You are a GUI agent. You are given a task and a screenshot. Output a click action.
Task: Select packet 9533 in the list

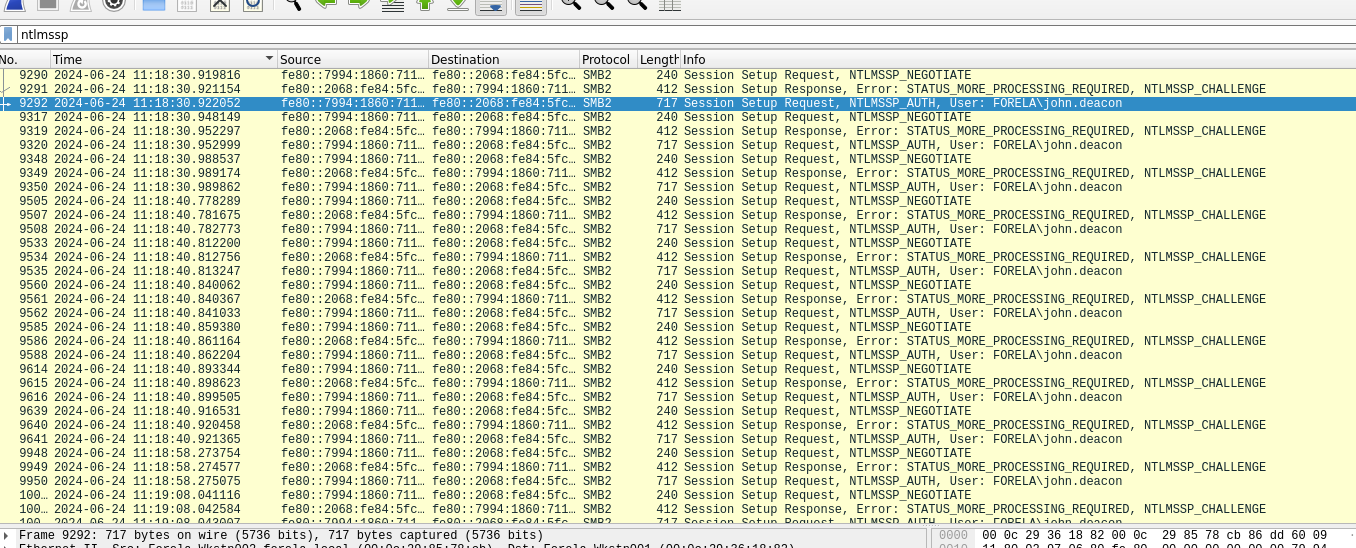tap(678, 243)
